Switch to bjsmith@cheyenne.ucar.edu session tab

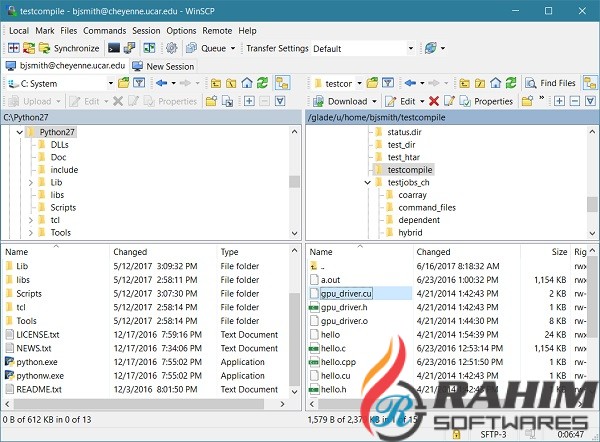(x=65, y=66)
